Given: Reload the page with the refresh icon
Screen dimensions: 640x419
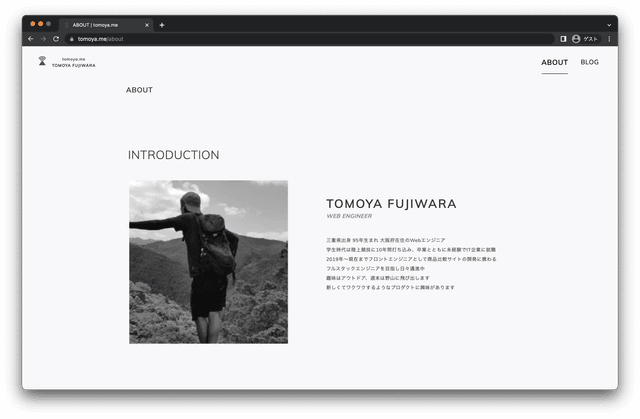Looking at the screenshot, I should (56, 39).
